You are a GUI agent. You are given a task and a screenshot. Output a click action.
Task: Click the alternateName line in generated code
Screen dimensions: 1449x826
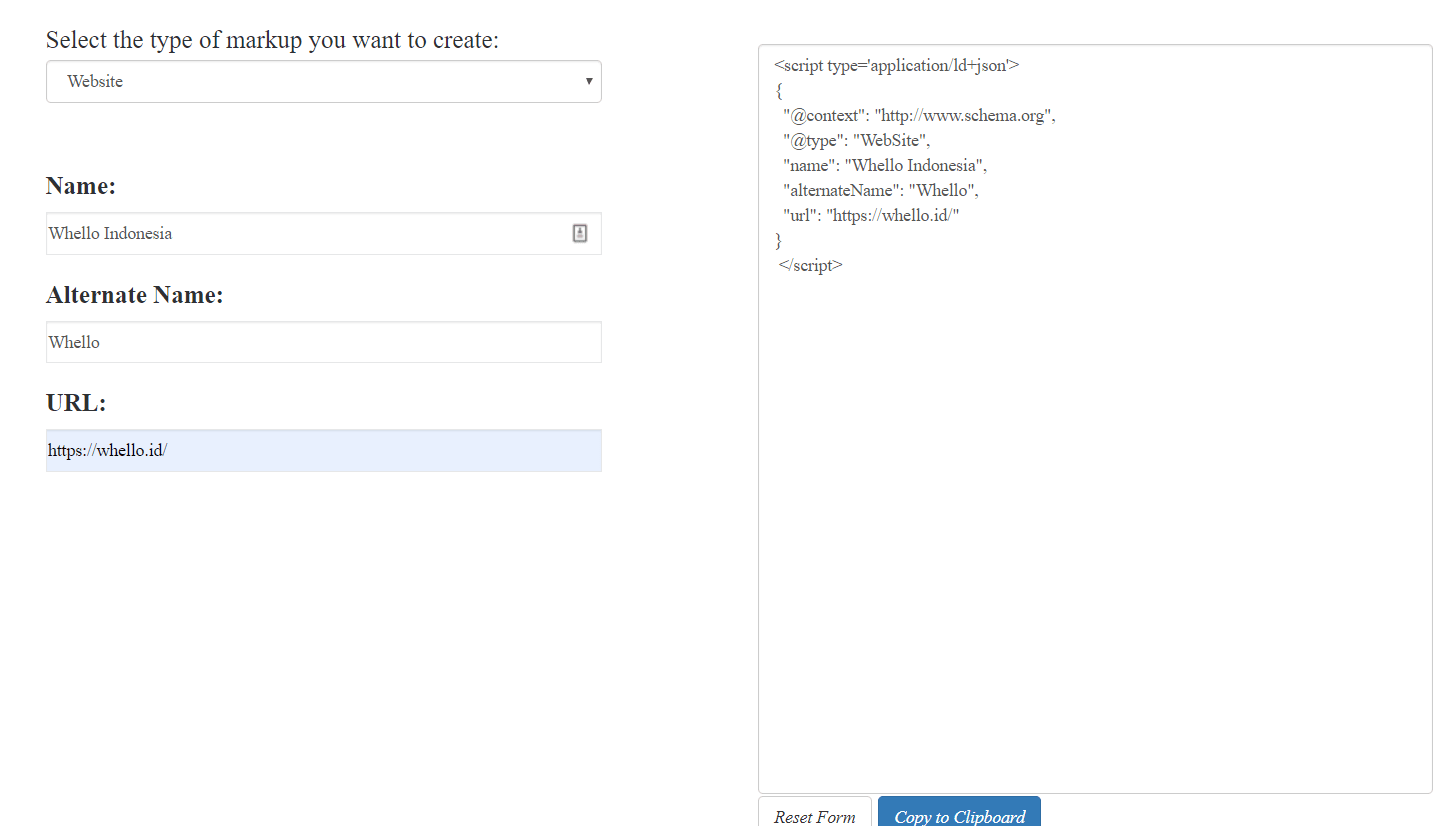(x=880, y=190)
